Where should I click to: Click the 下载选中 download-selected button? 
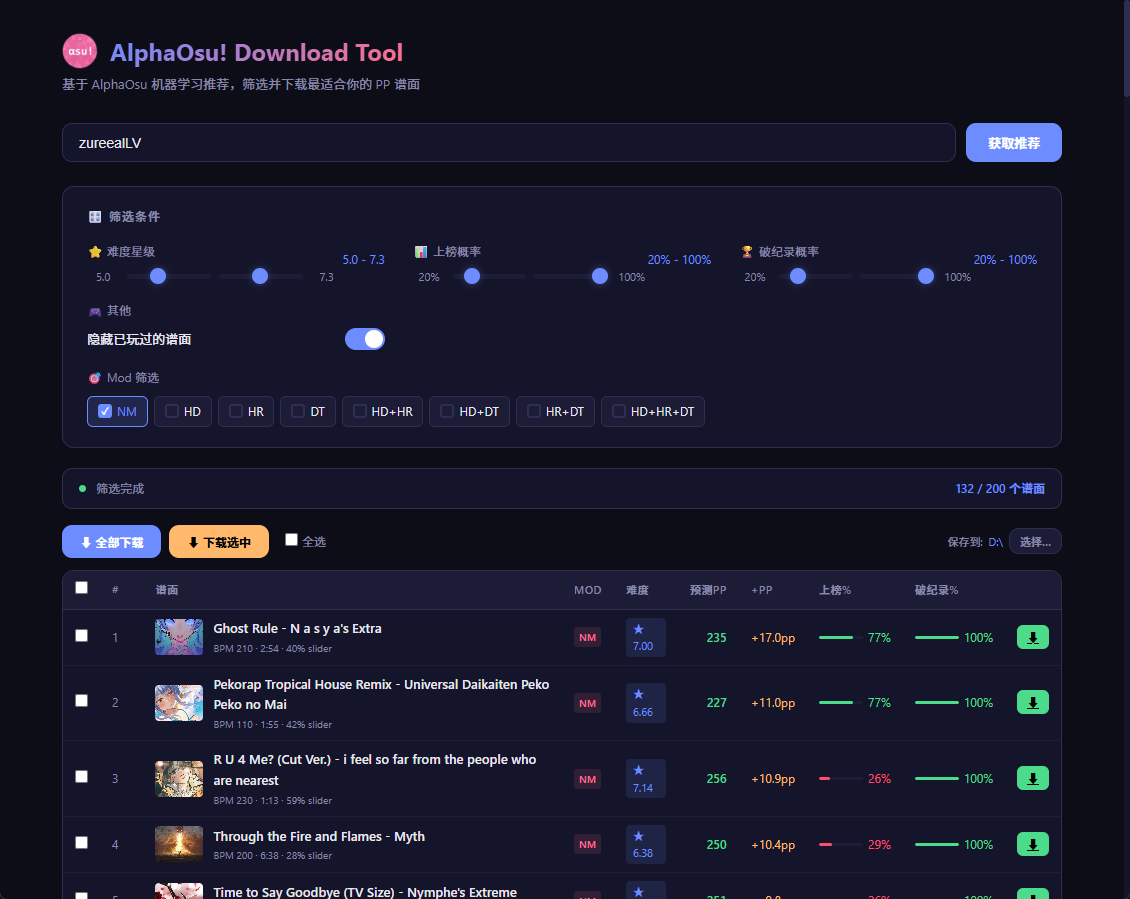219,541
